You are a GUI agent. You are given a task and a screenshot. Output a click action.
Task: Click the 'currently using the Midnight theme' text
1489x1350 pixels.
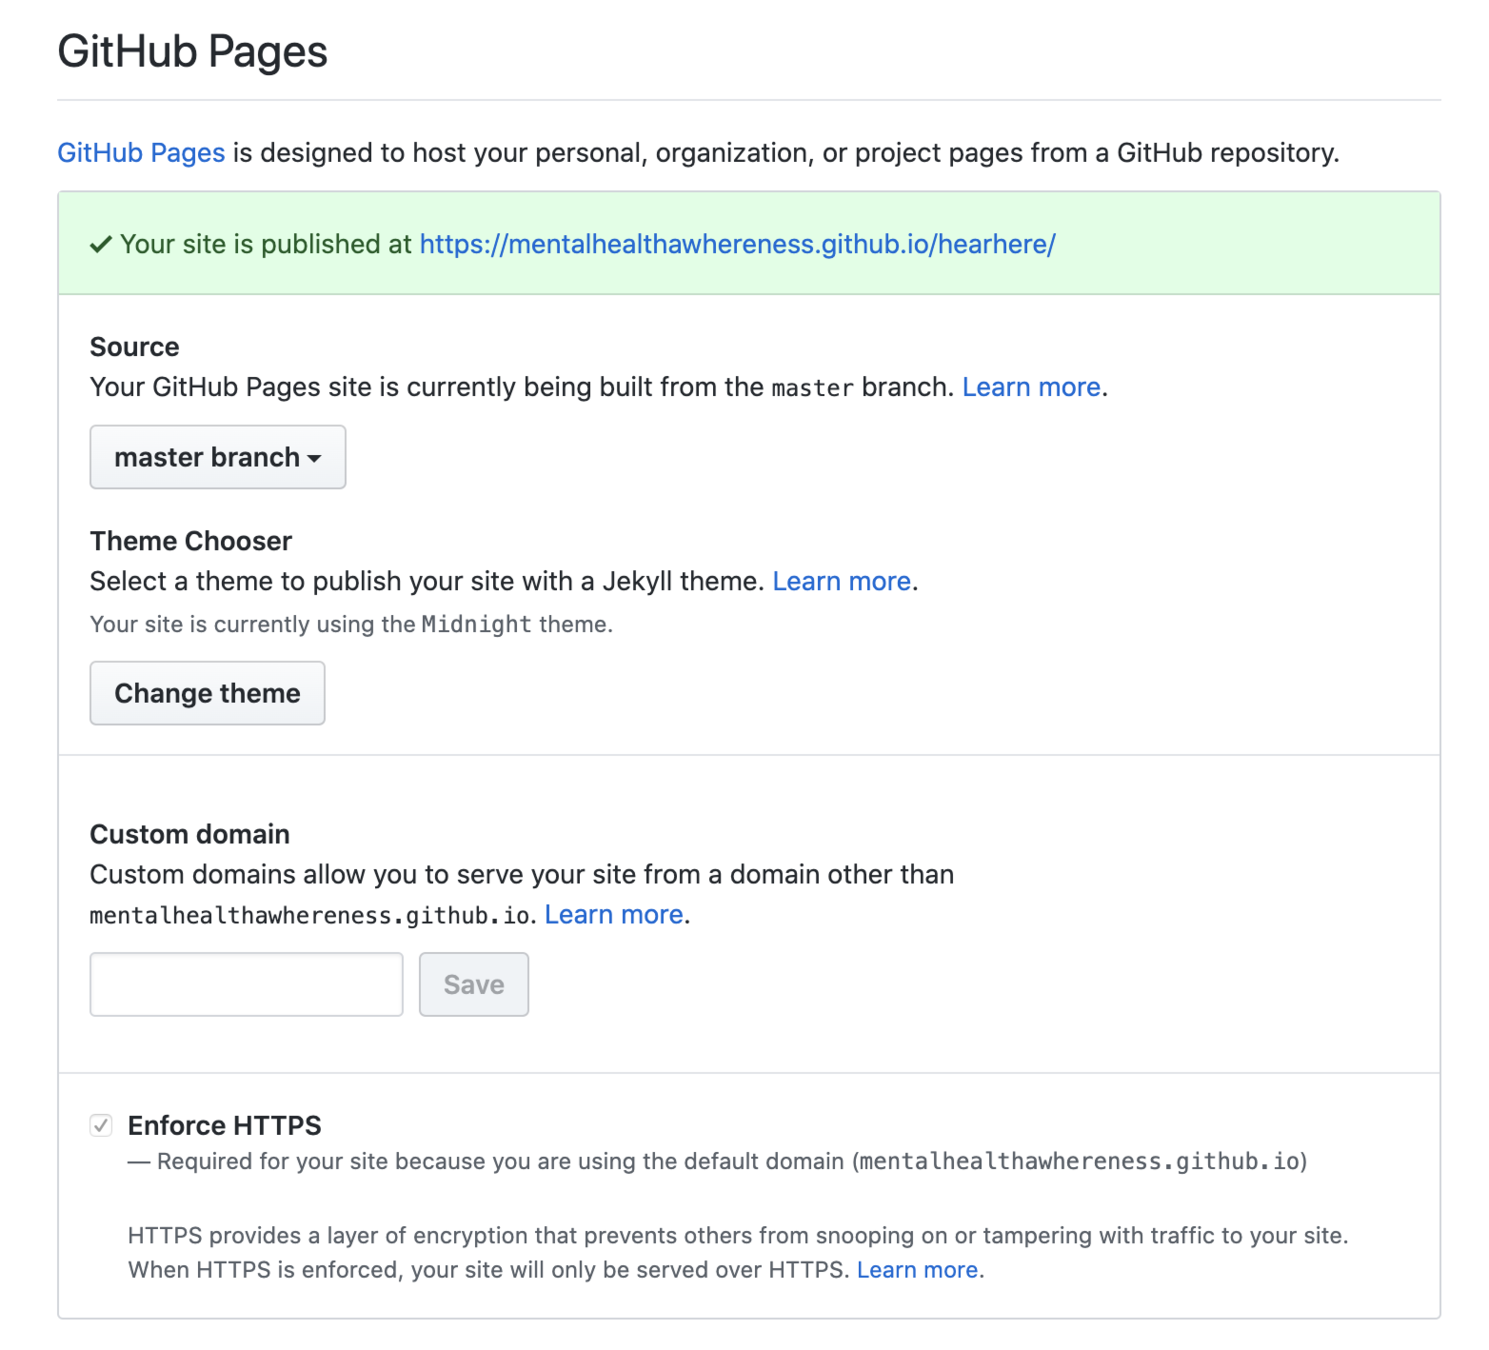(351, 624)
